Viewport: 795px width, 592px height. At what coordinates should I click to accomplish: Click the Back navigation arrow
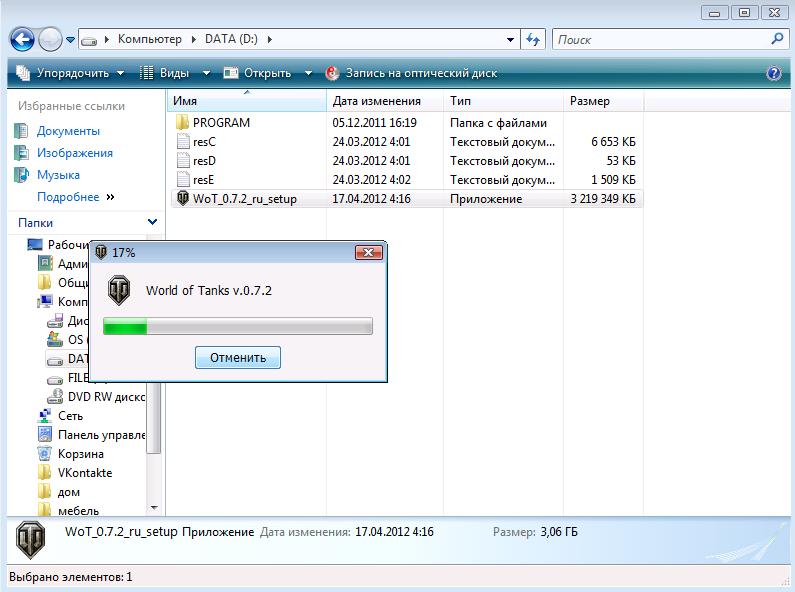tap(22, 39)
